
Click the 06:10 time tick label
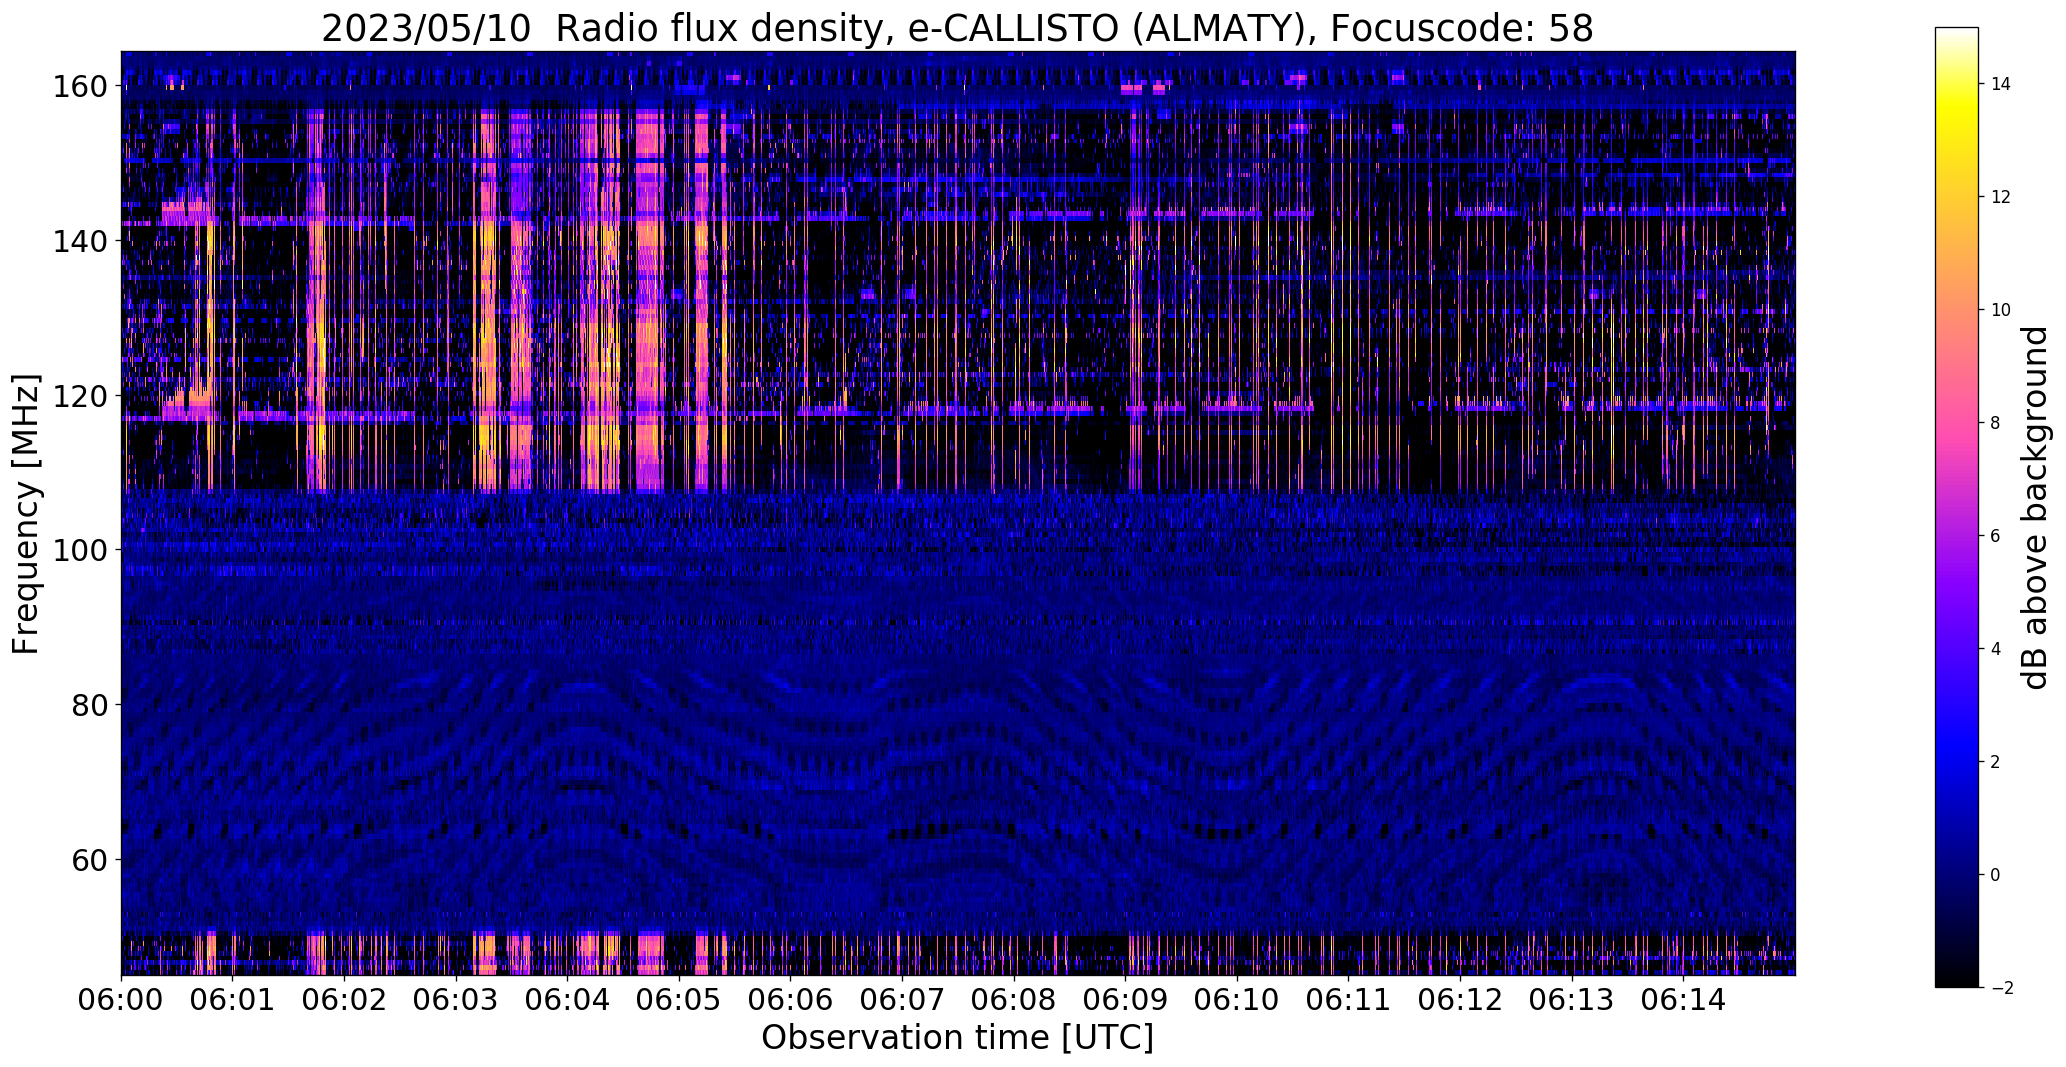(1237, 1000)
